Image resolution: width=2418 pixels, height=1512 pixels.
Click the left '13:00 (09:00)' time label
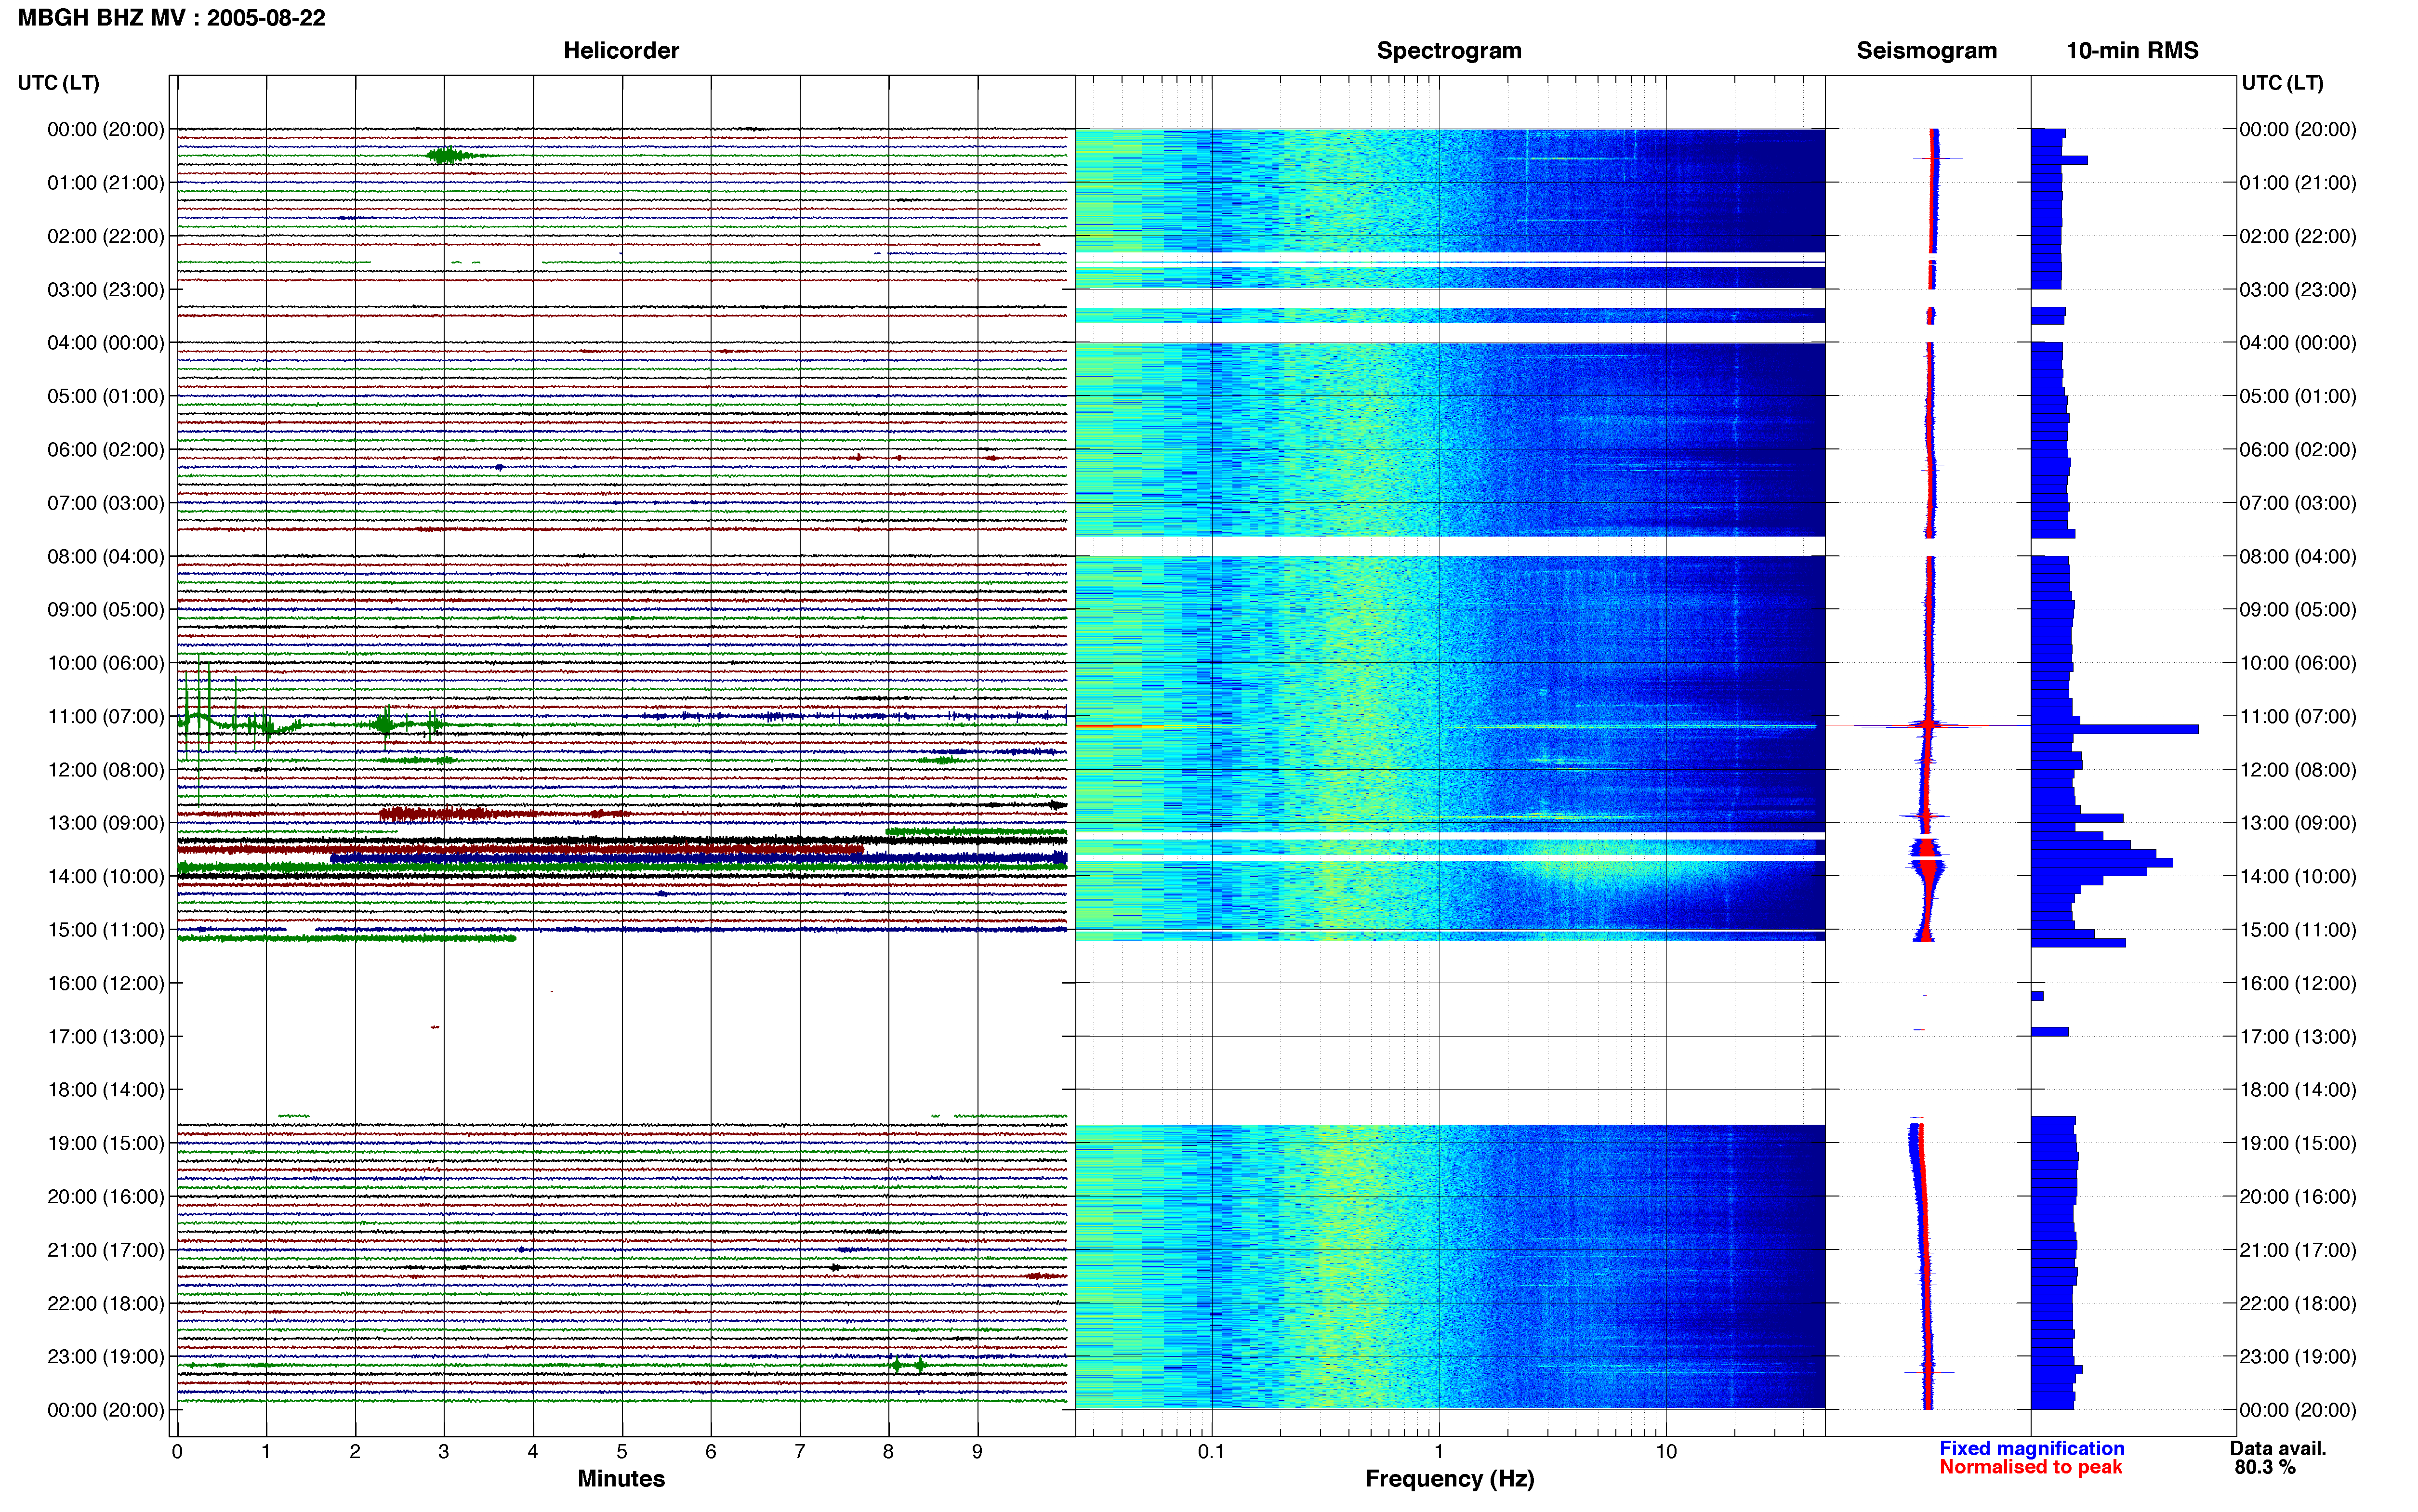(106, 823)
